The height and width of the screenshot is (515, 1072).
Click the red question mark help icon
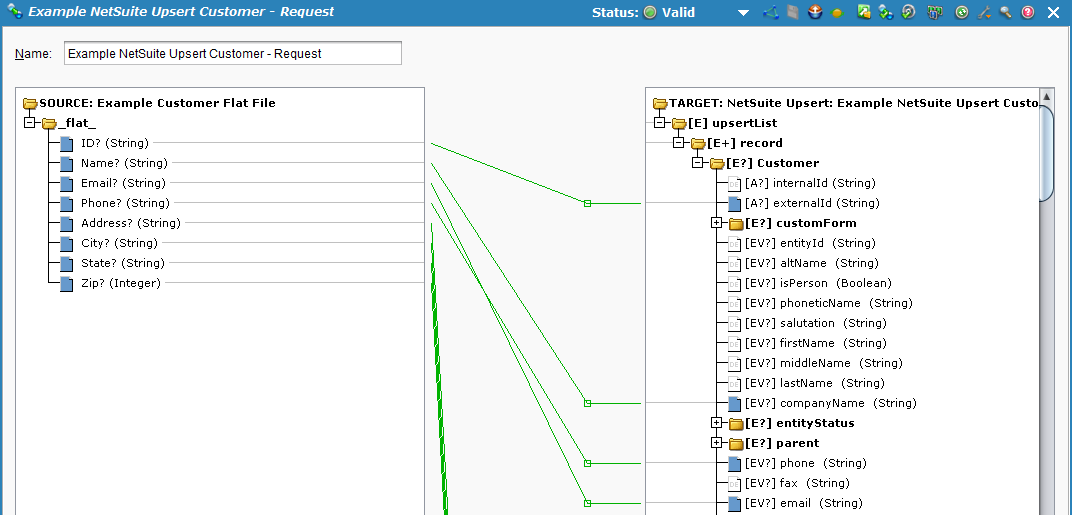(x=1027, y=12)
